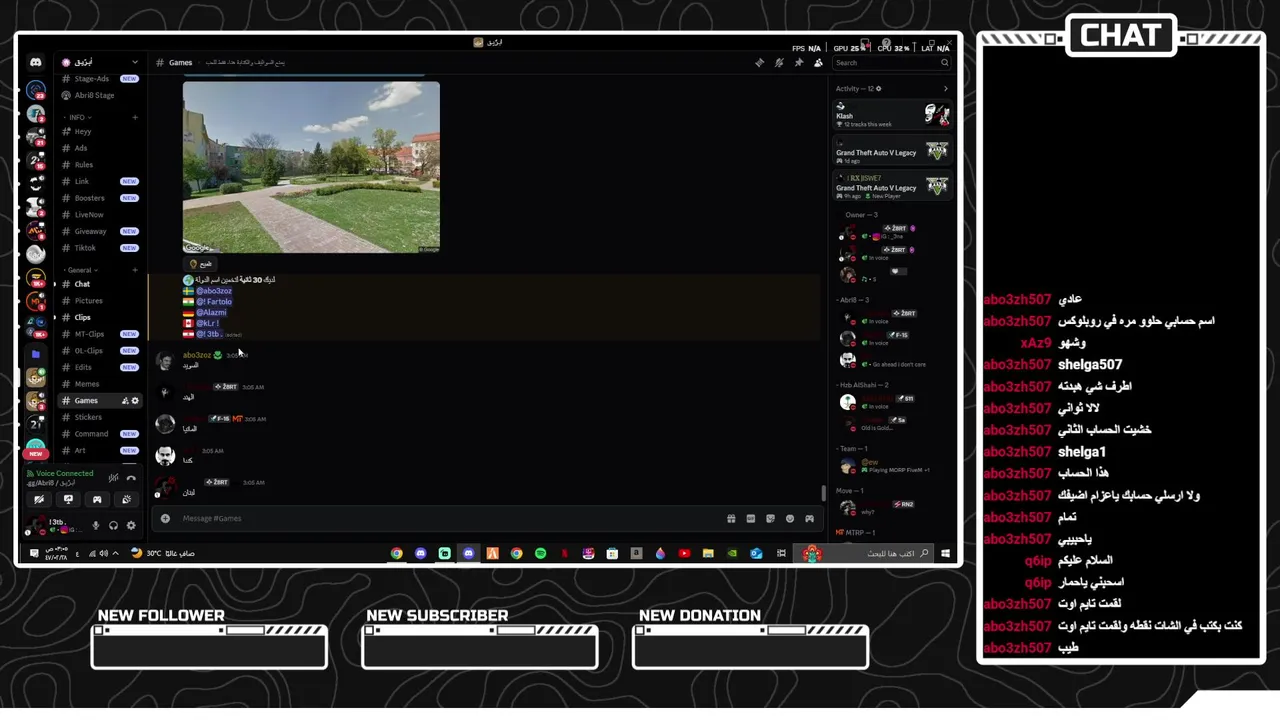The height and width of the screenshot is (720, 1280).
Task: Click the @abo3zoz mention
Action: point(214,291)
